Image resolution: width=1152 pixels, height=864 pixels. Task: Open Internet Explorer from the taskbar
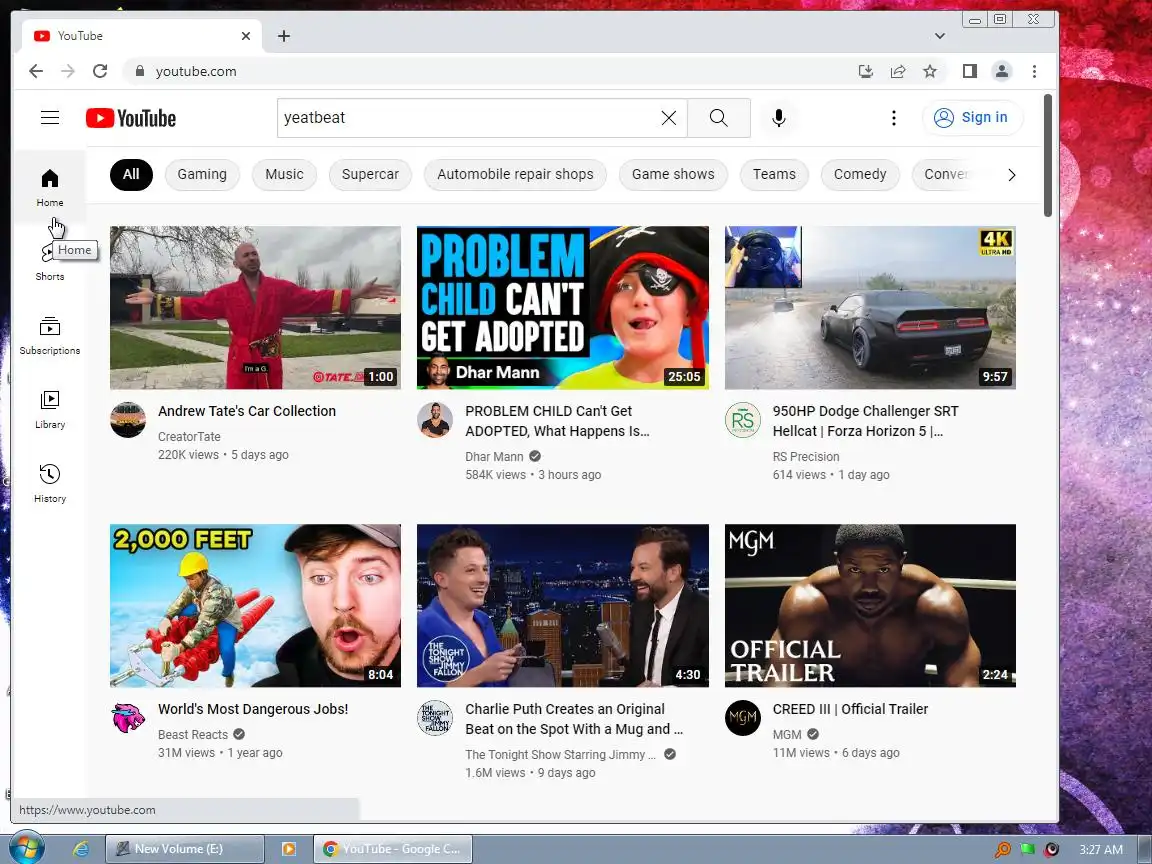[81, 849]
